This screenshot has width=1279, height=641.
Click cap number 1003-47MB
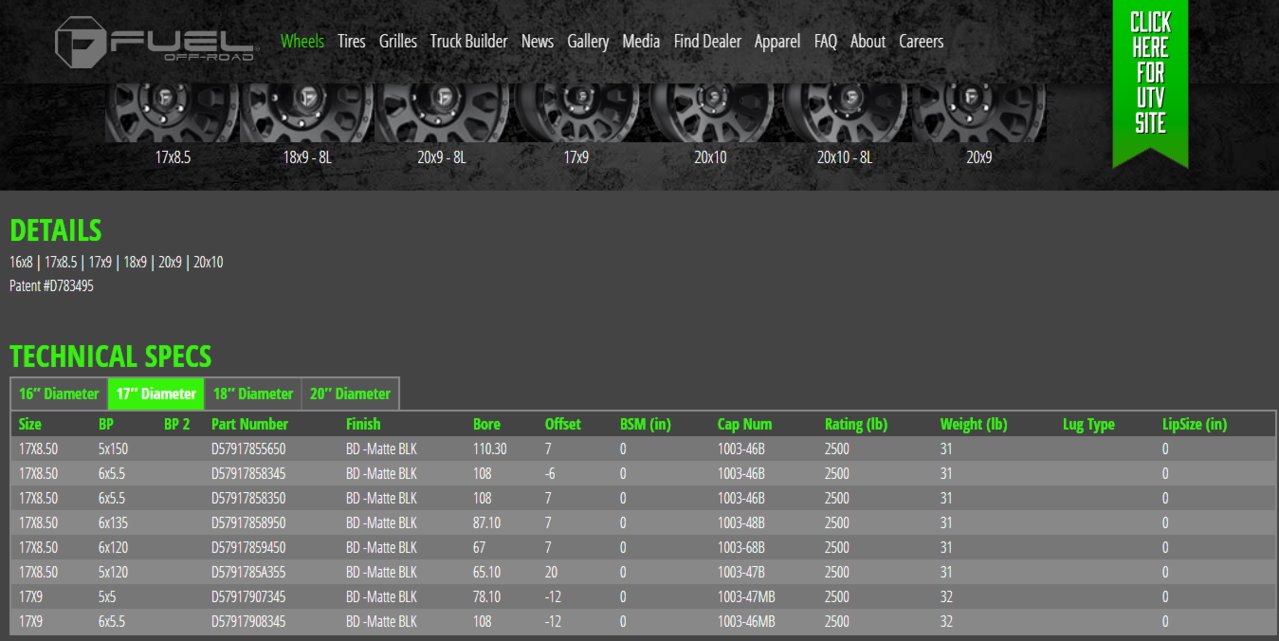tap(745, 597)
